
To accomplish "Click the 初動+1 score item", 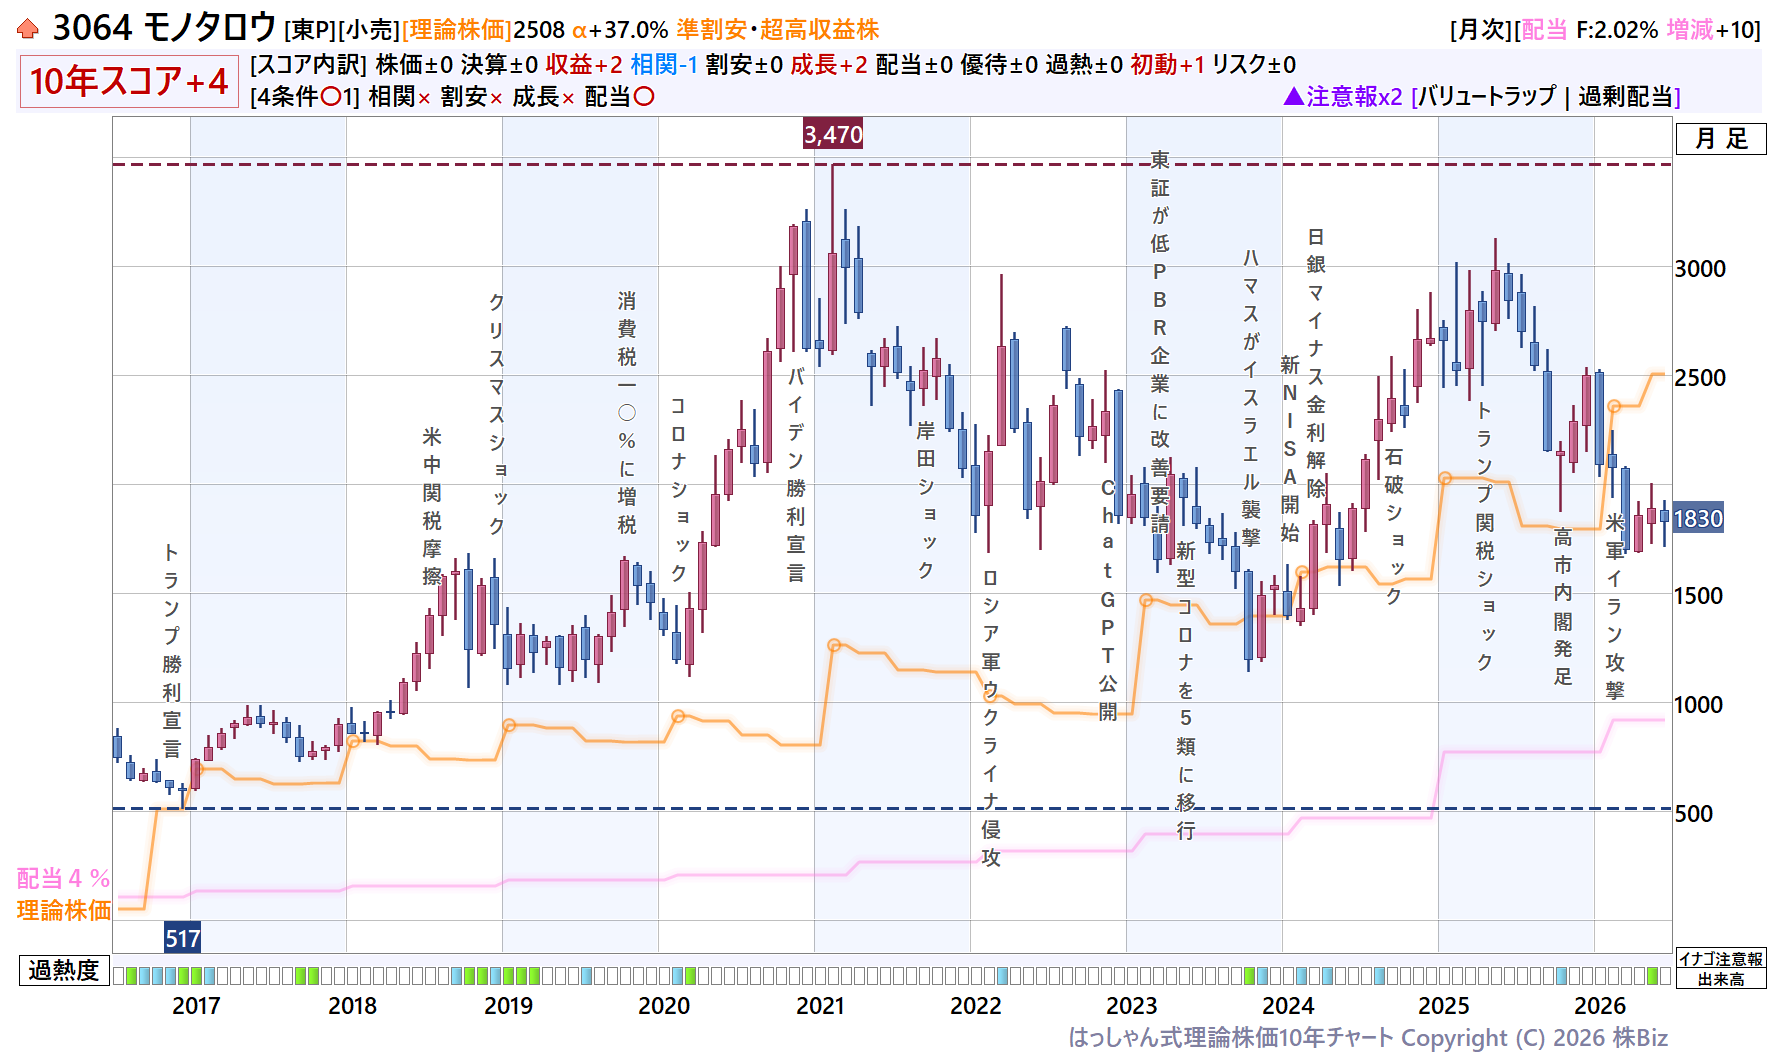I will [x=1168, y=65].
